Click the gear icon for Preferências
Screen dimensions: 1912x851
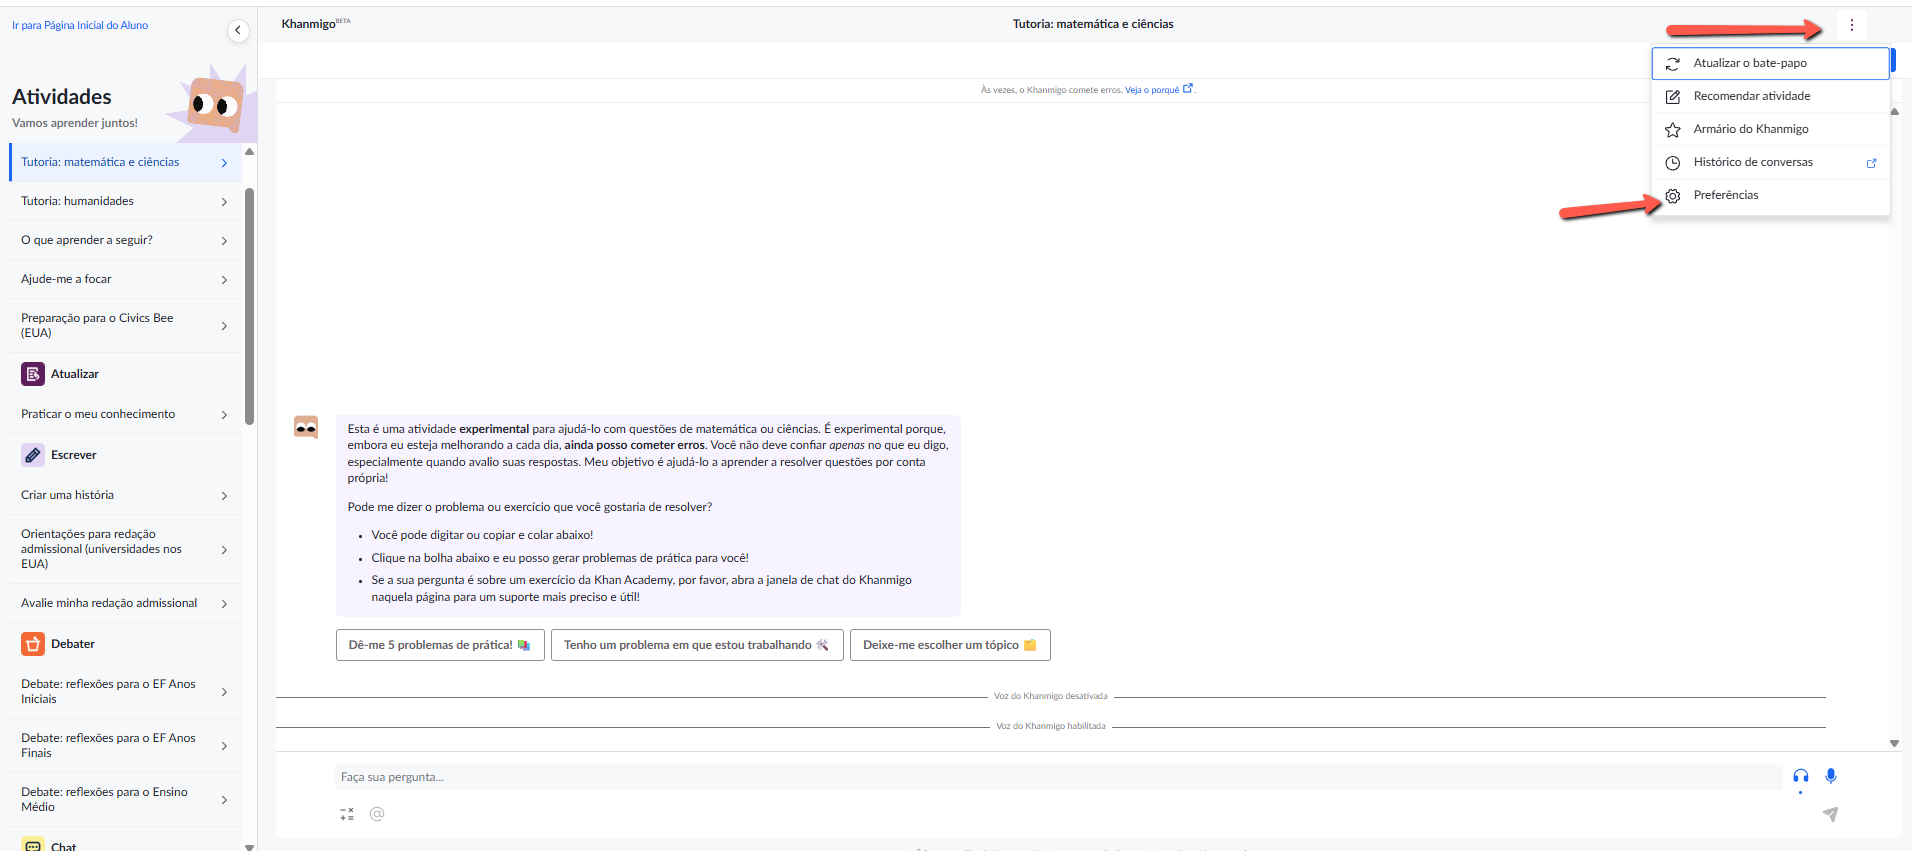[x=1672, y=196]
